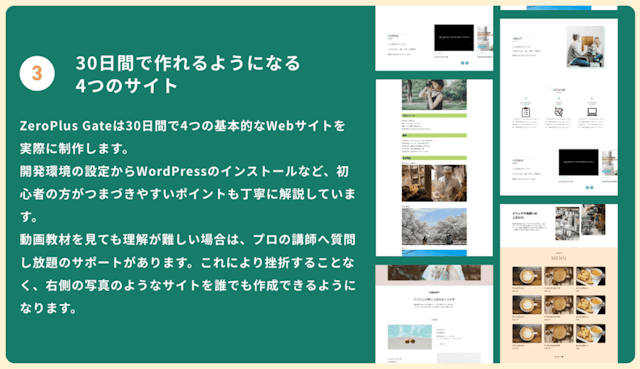This screenshot has height=369, width=640.
Task: Click the text "実際に制作します。"
Action: click(x=74, y=149)
